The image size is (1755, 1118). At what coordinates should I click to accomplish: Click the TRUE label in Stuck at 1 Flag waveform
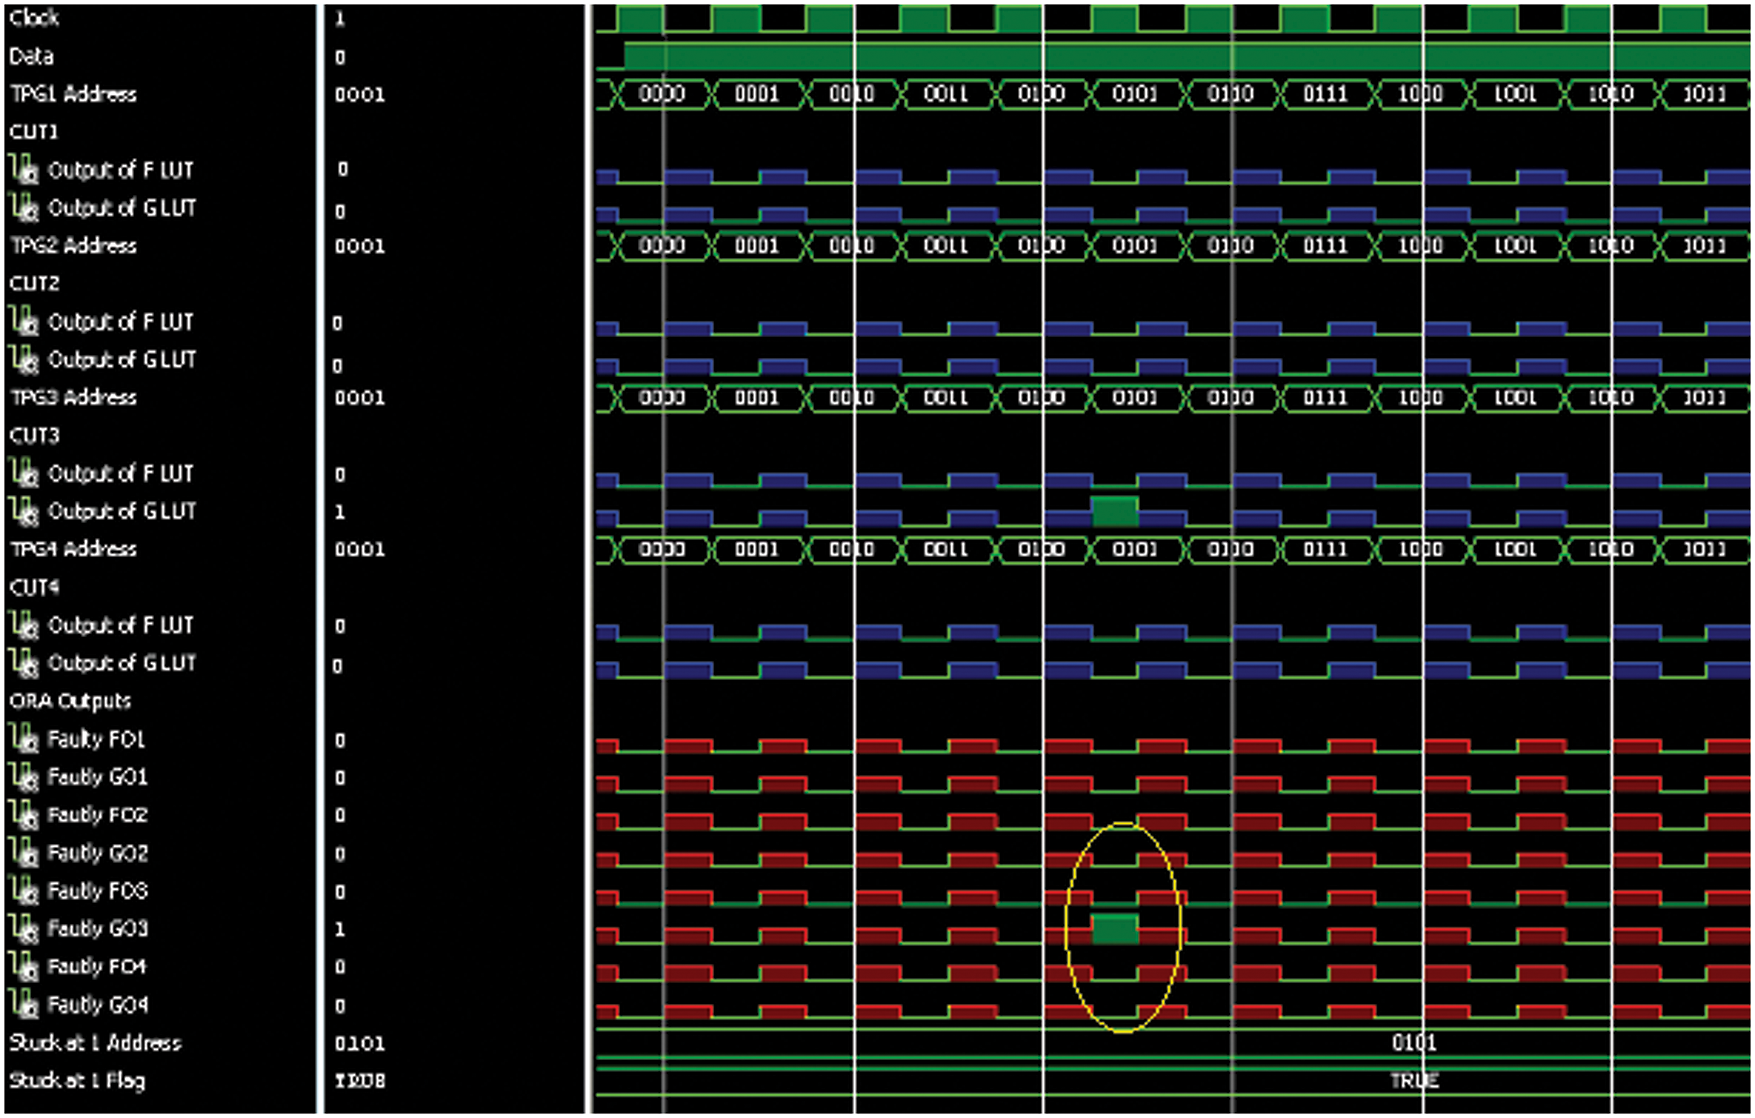[1414, 1081]
